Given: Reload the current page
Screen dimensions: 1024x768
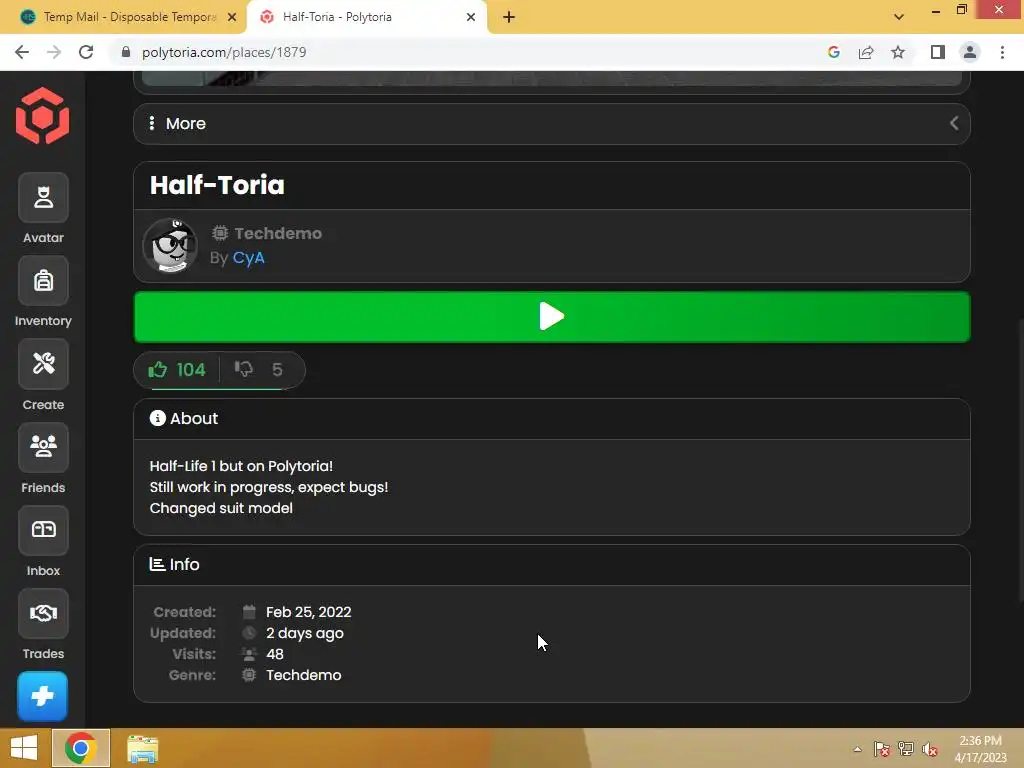Looking at the screenshot, I should 86,52.
